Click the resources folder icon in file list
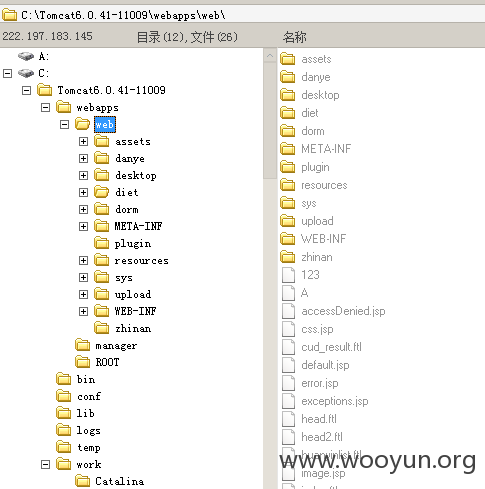485x489 pixels. pos(287,185)
